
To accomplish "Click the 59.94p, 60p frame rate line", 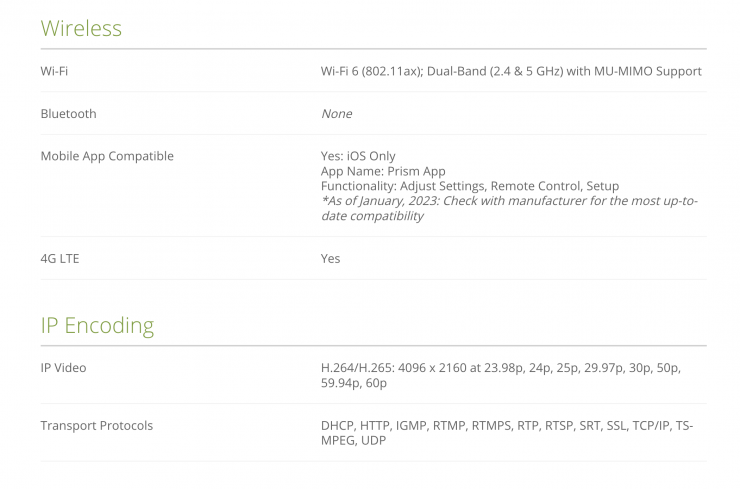I will point(353,383).
